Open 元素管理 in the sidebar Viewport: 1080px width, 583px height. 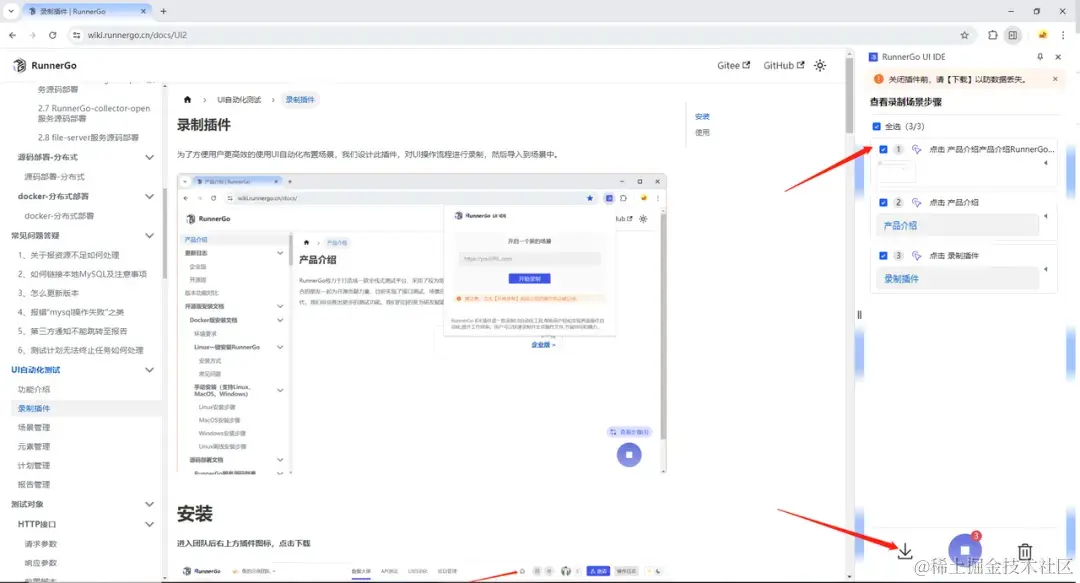pyautogui.click(x=34, y=447)
